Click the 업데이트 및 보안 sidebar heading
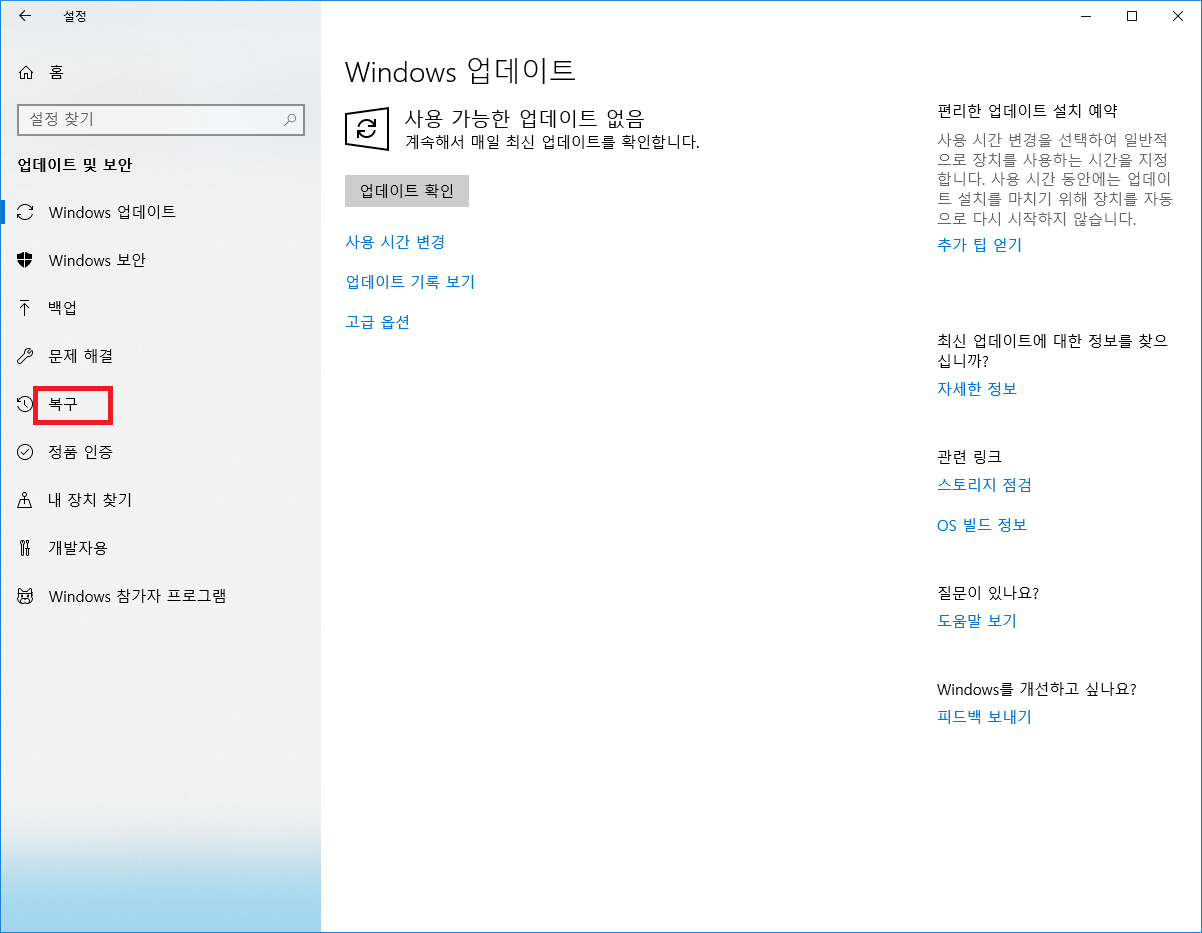 point(75,165)
